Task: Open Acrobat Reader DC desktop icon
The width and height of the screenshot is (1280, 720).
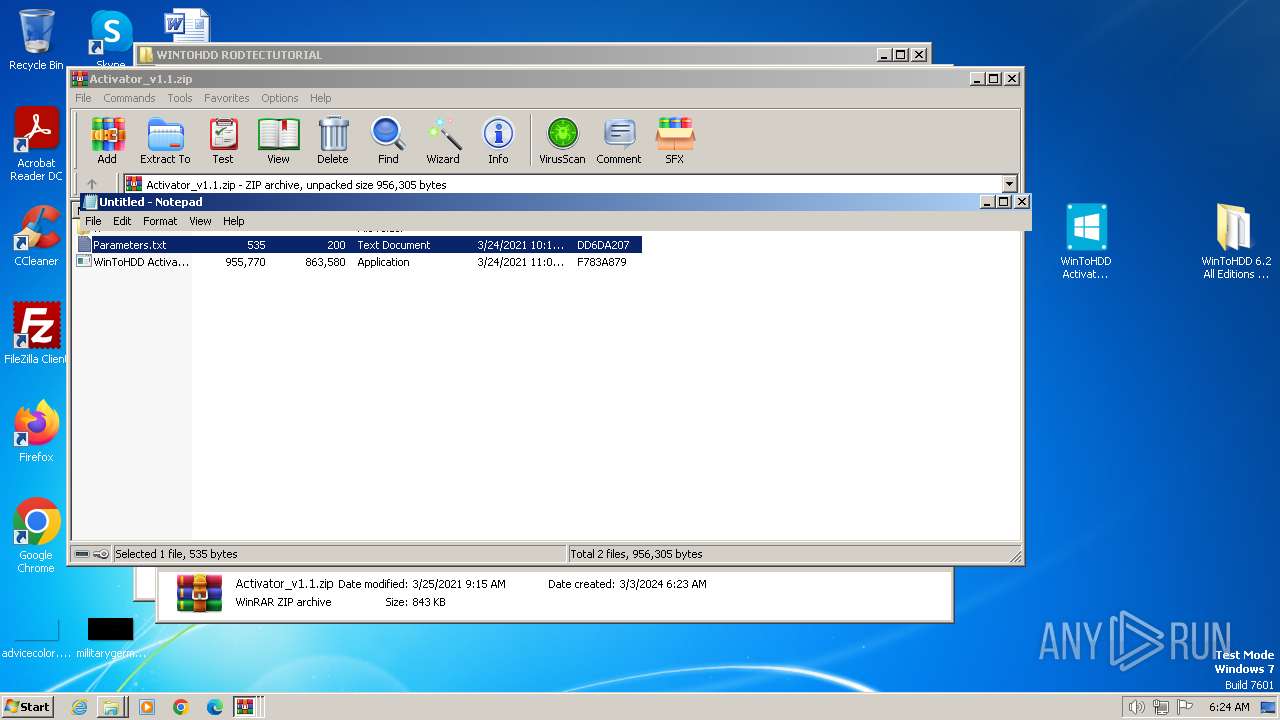Action: click(36, 145)
